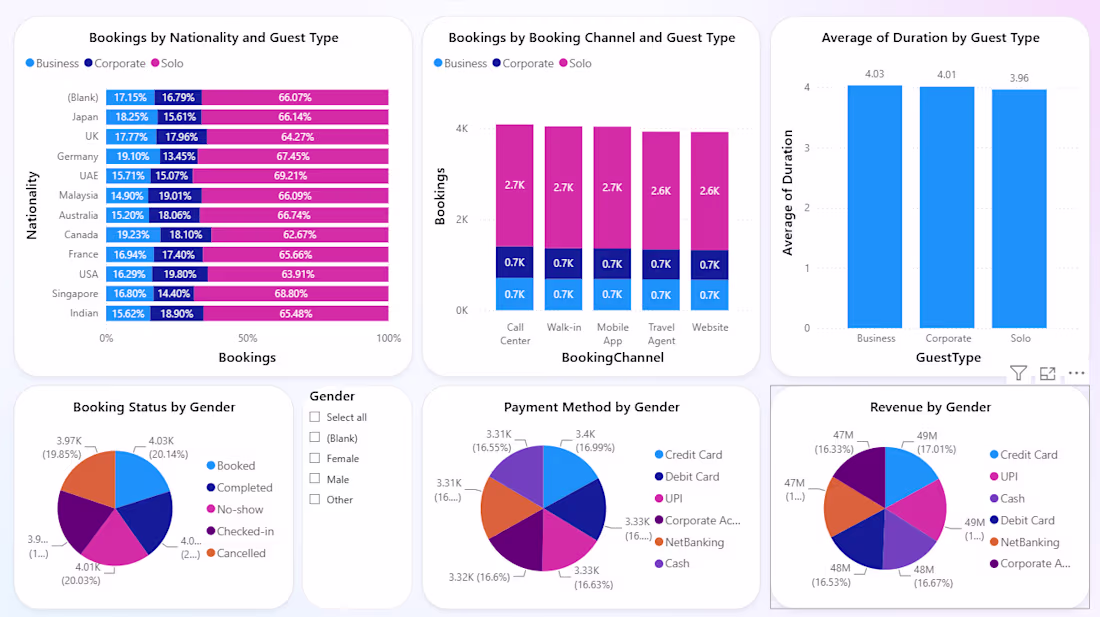Click the Payment Method by Gender title

tap(591, 407)
